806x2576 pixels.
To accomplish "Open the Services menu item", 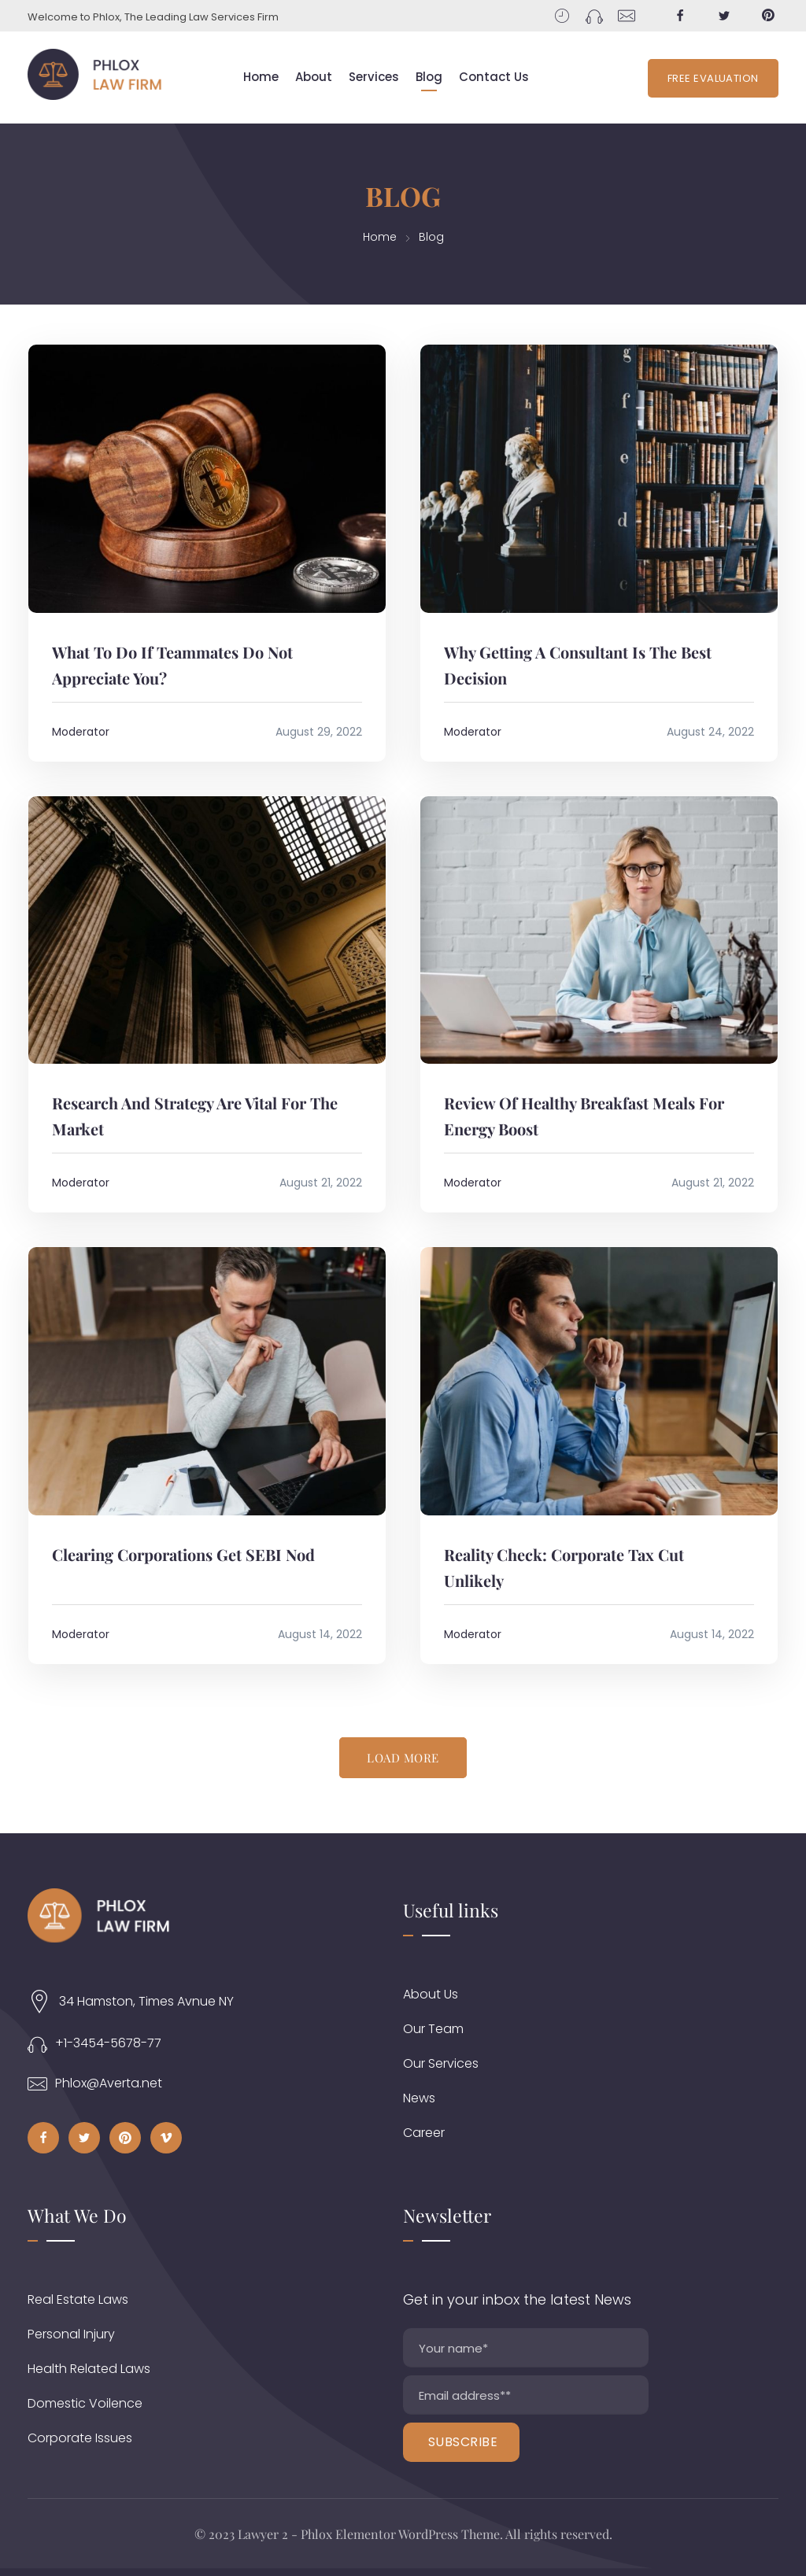I will (373, 77).
